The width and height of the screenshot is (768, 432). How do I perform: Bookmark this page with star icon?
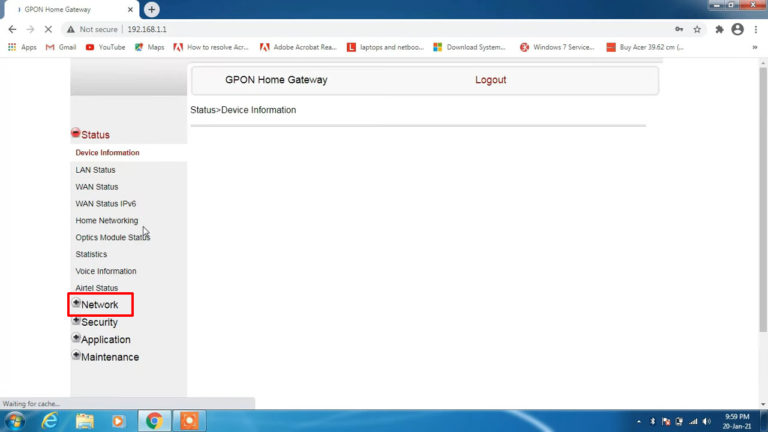click(697, 29)
